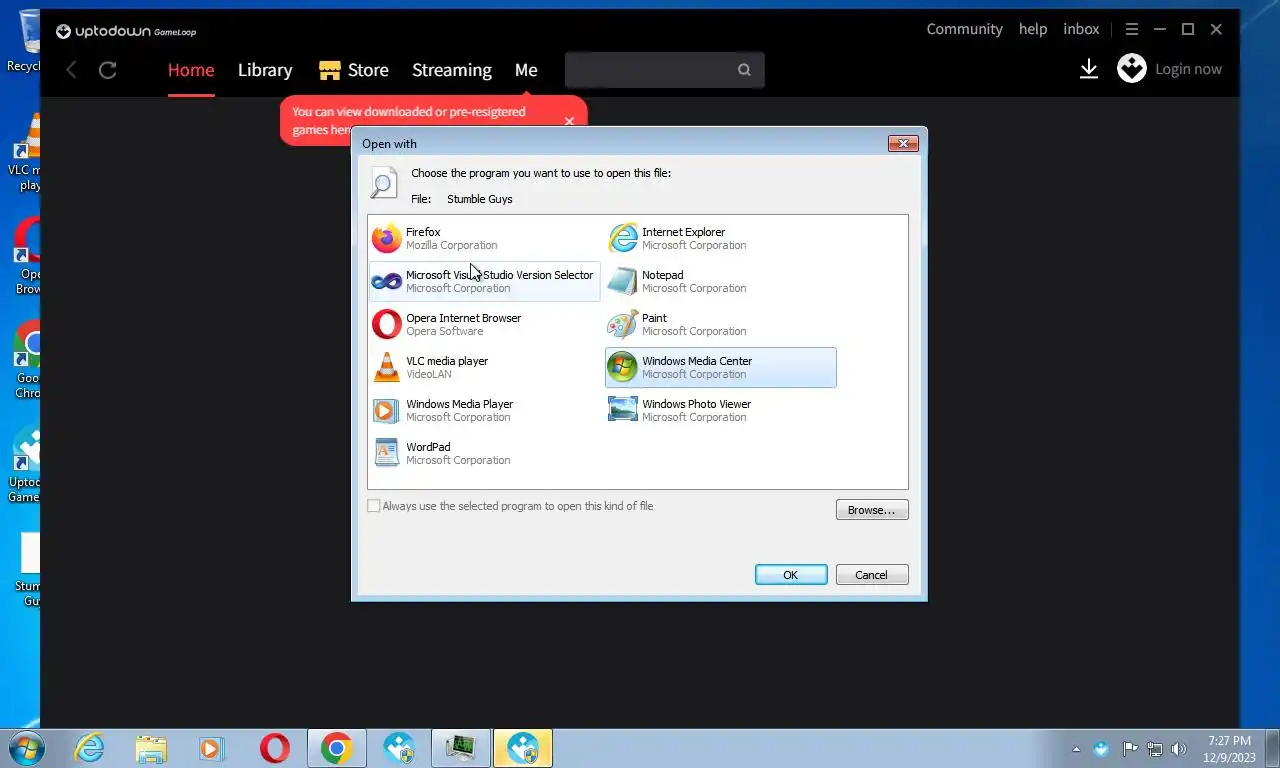The image size is (1280, 768).
Task: Click the volume icon in system tray
Action: [x=1179, y=749]
